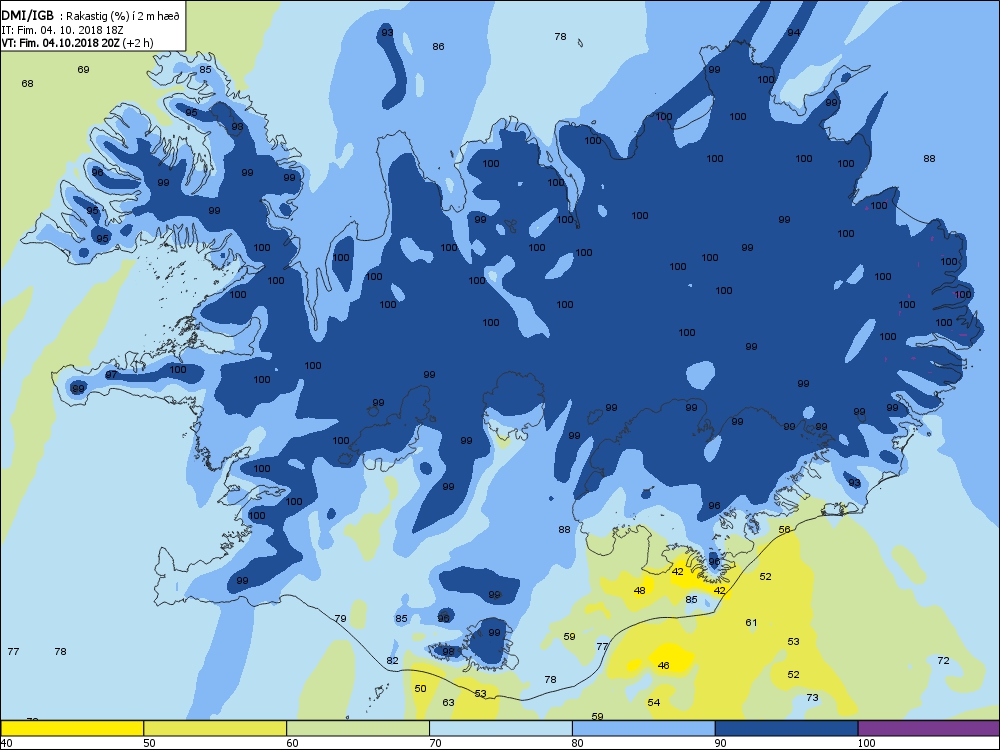The width and height of the screenshot is (1000, 750).
Task: Click the humidity value '63'
Action: (448, 703)
